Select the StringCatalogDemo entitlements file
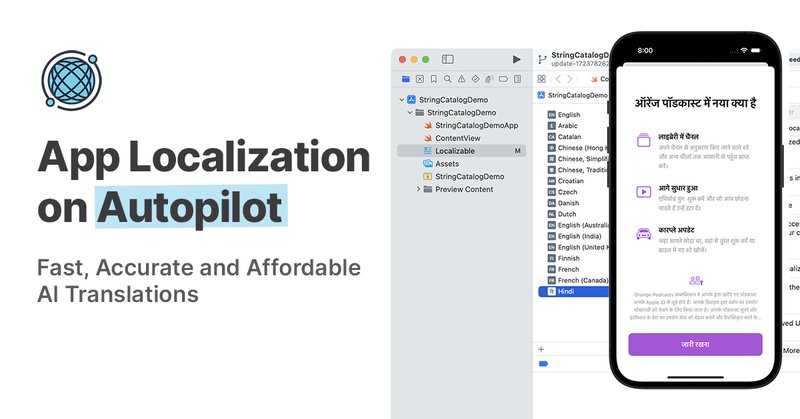800x419 pixels. 464,176
